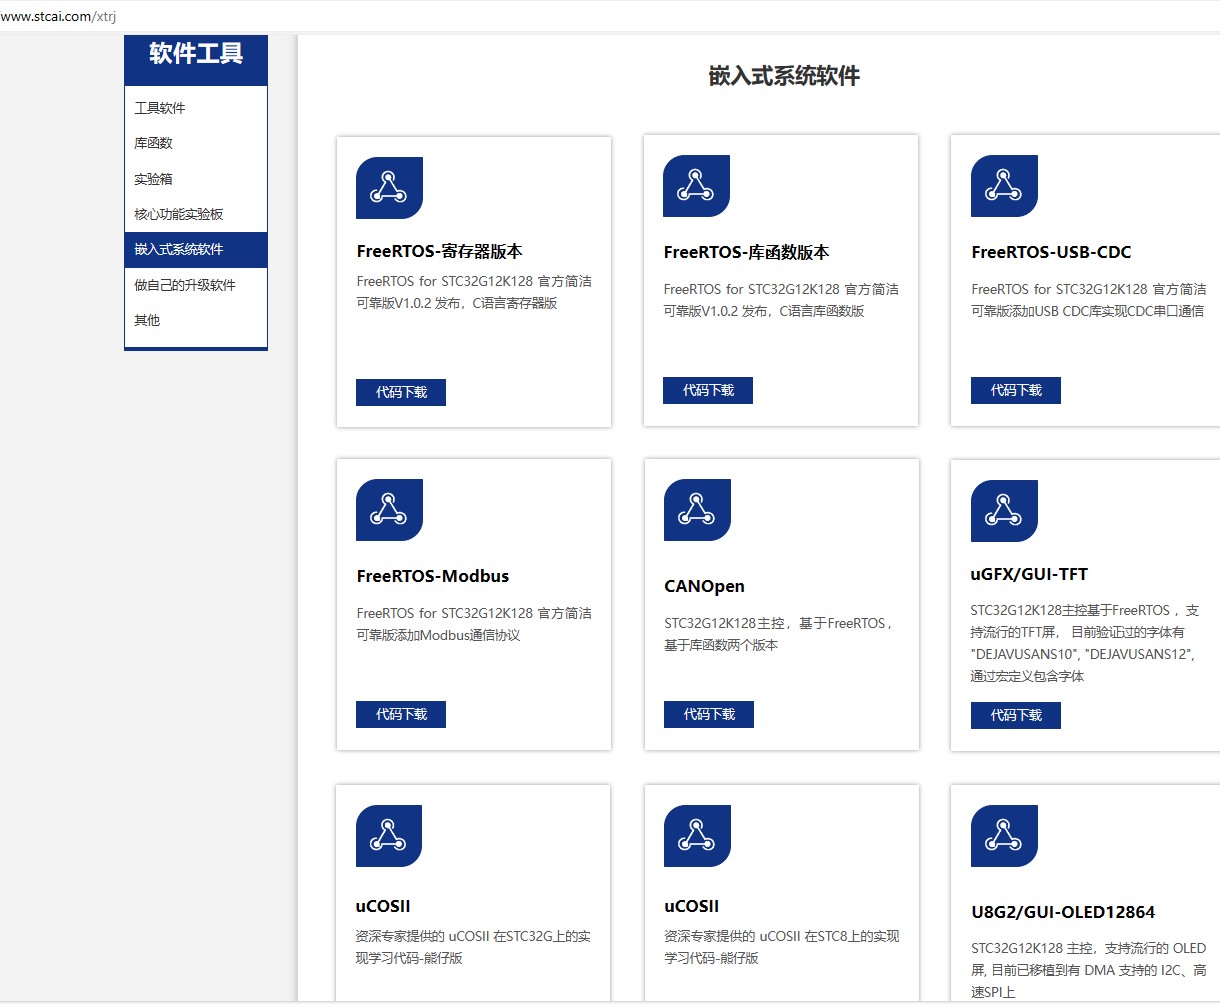Click the FreeRTOS-寄存器版本 card title

coord(440,252)
